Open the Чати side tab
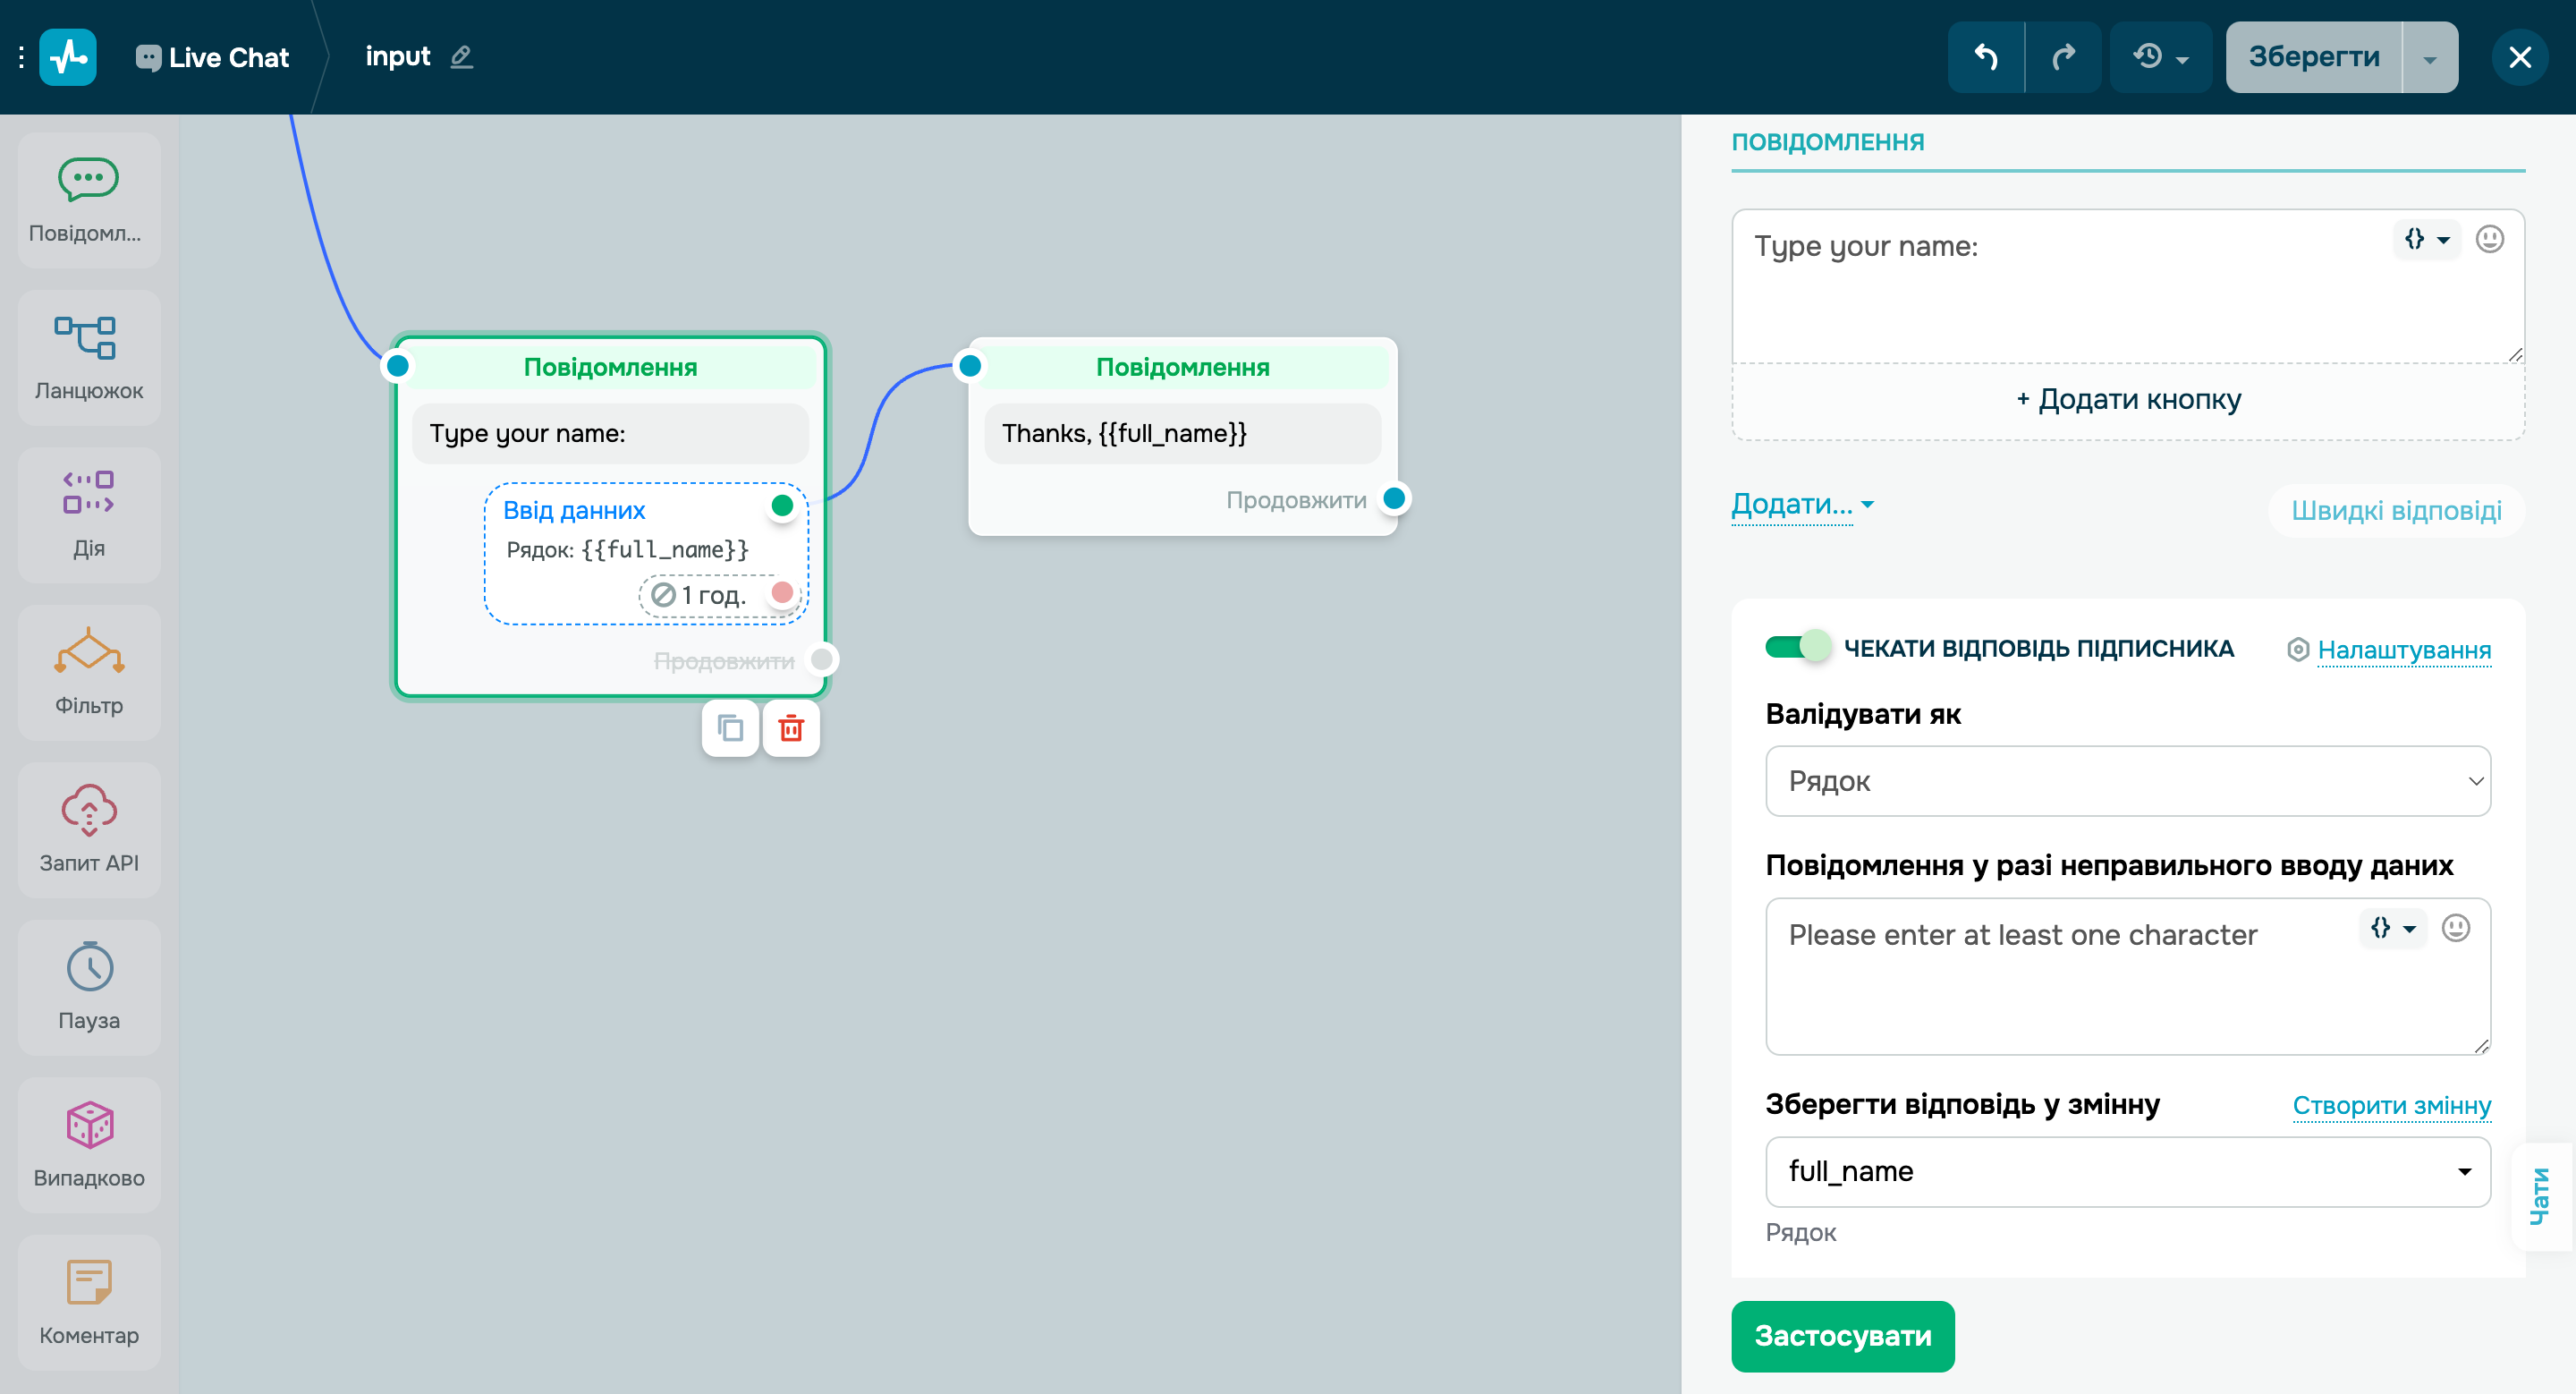2576x1394 pixels. pos(2541,1196)
